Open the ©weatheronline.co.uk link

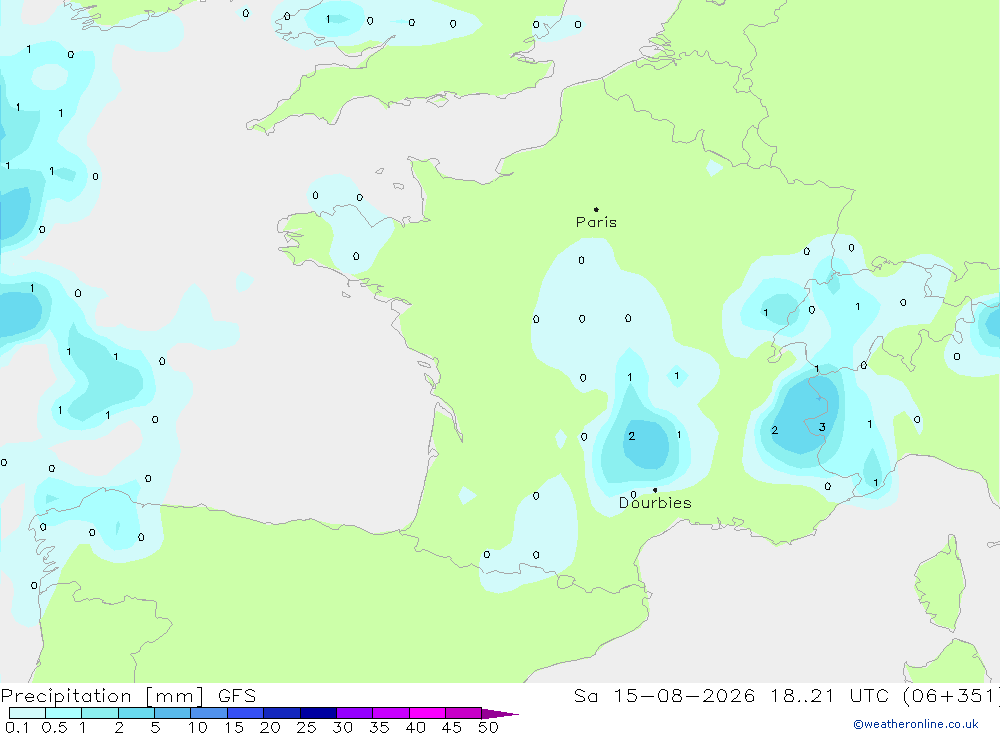pyautogui.click(x=916, y=724)
